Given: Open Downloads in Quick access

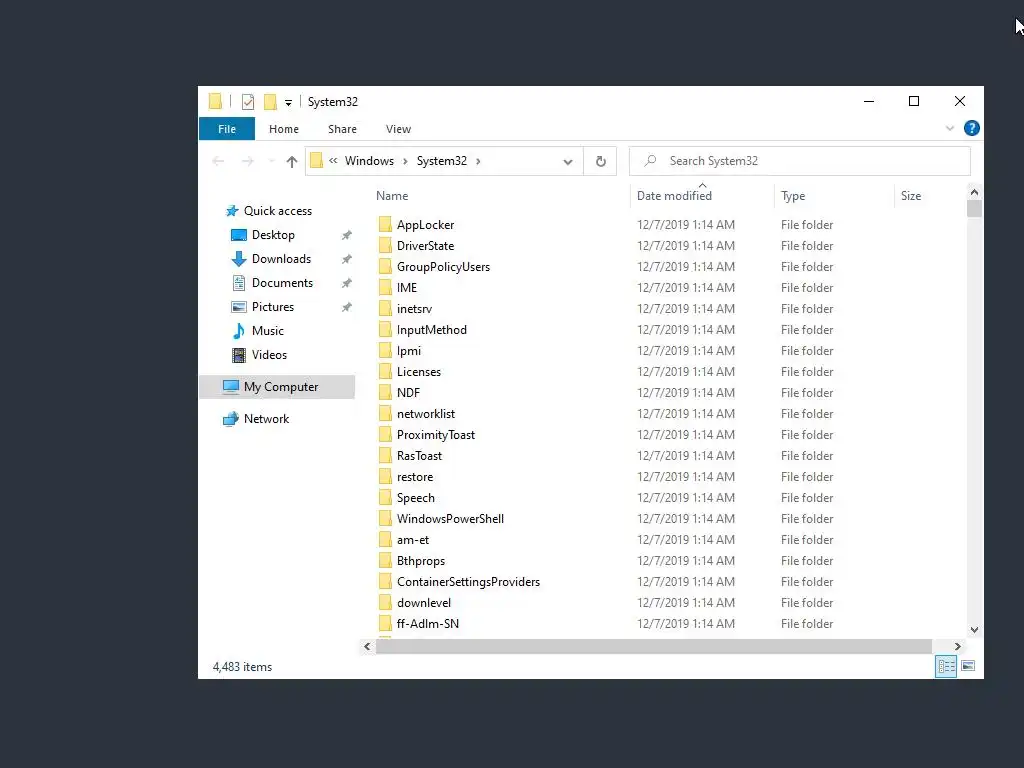Looking at the screenshot, I should click(281, 259).
